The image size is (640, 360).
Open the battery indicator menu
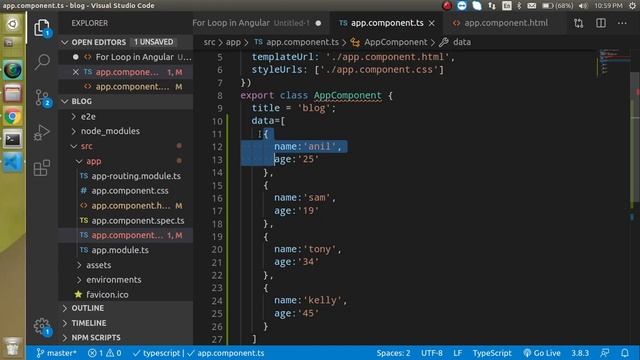[557, 6]
